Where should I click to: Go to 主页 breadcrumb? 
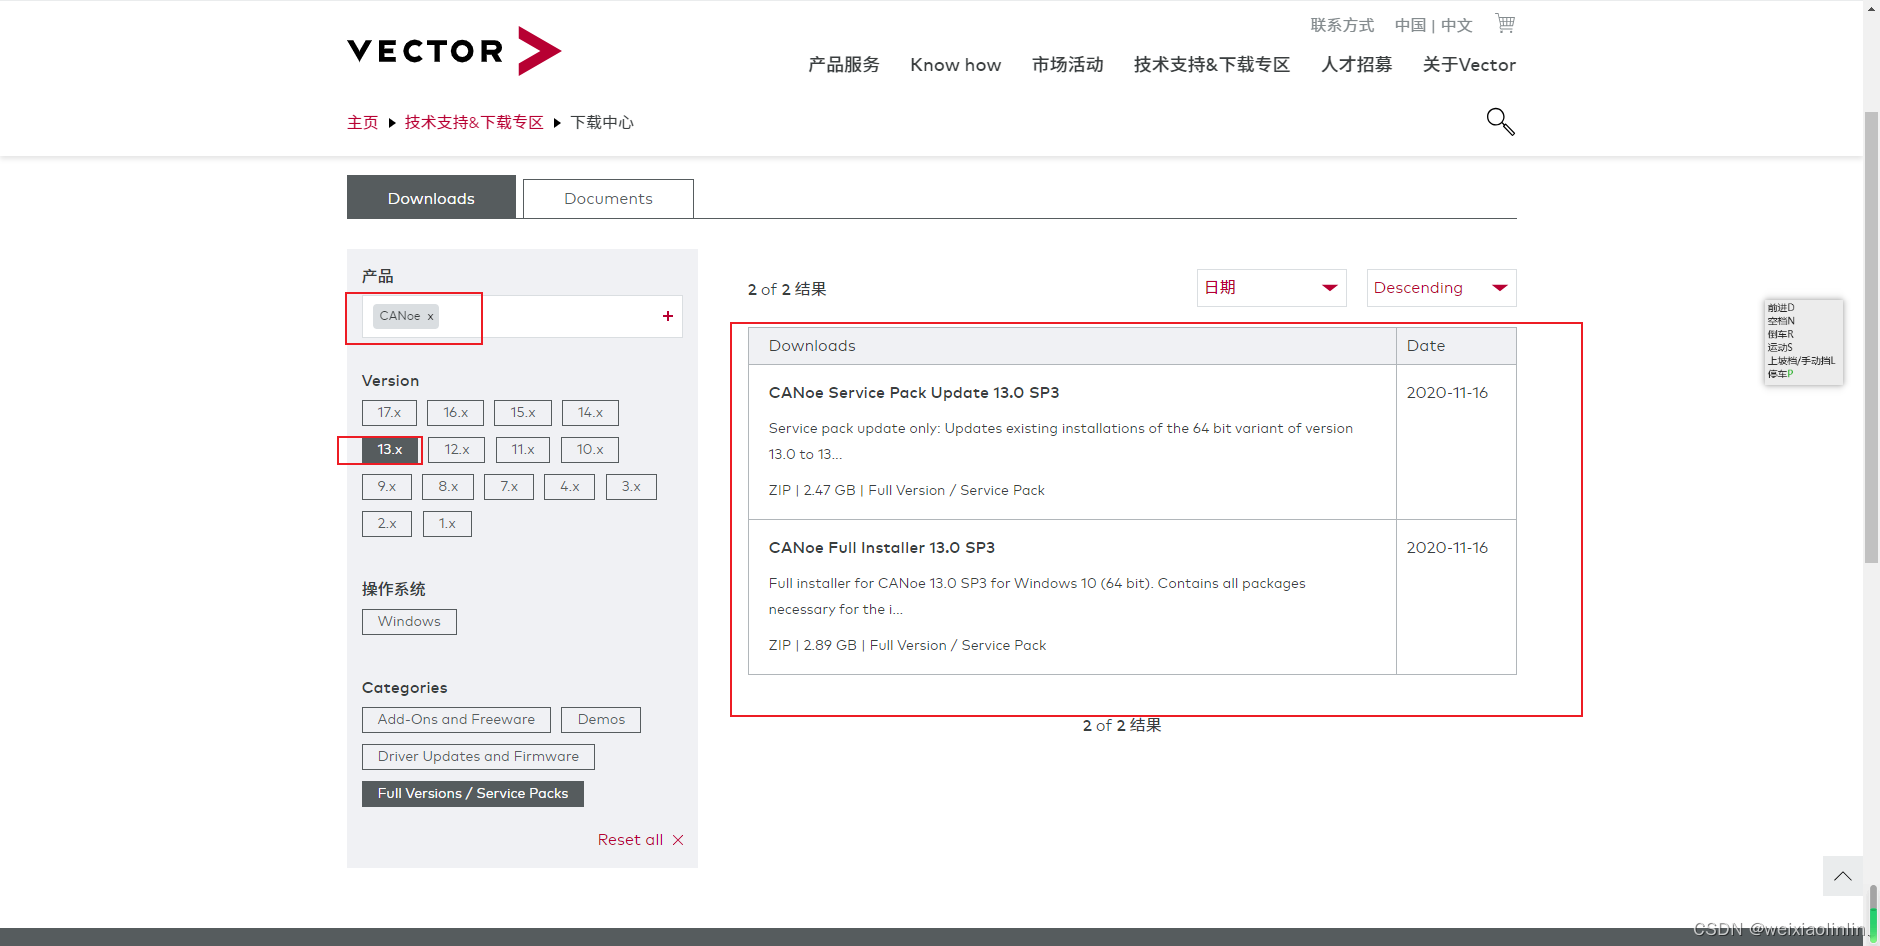[x=363, y=122]
